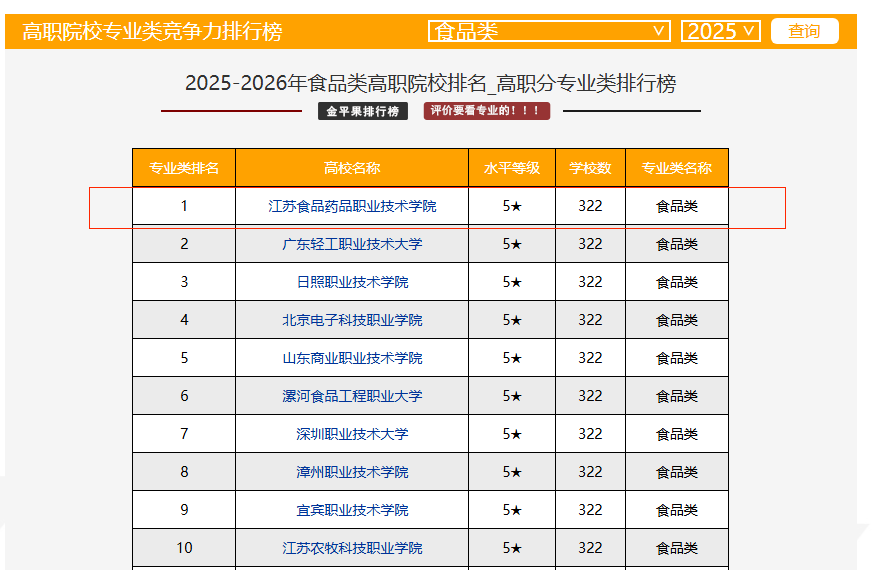Image resolution: width=876 pixels, height=570 pixels.
Task: Click the 专业类排名 column header
Action: tap(184, 168)
